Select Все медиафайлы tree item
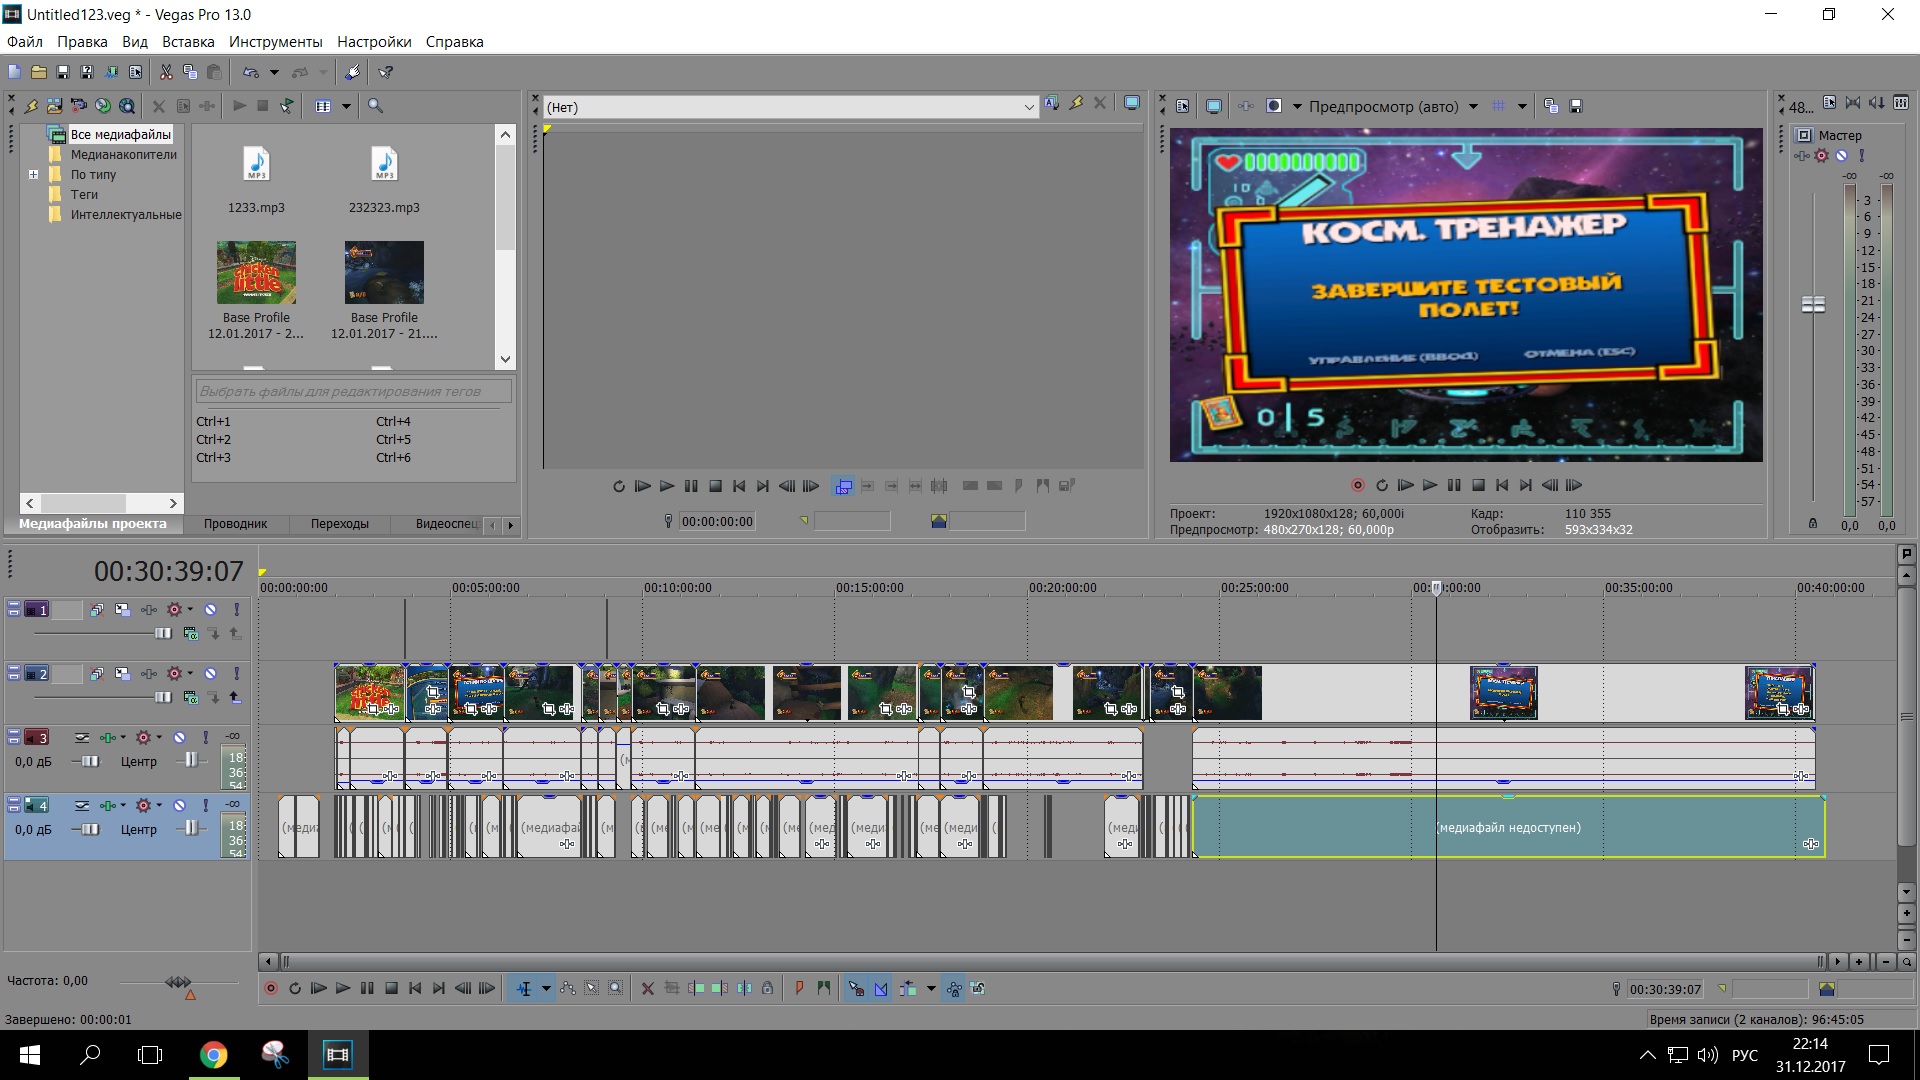 click(120, 134)
